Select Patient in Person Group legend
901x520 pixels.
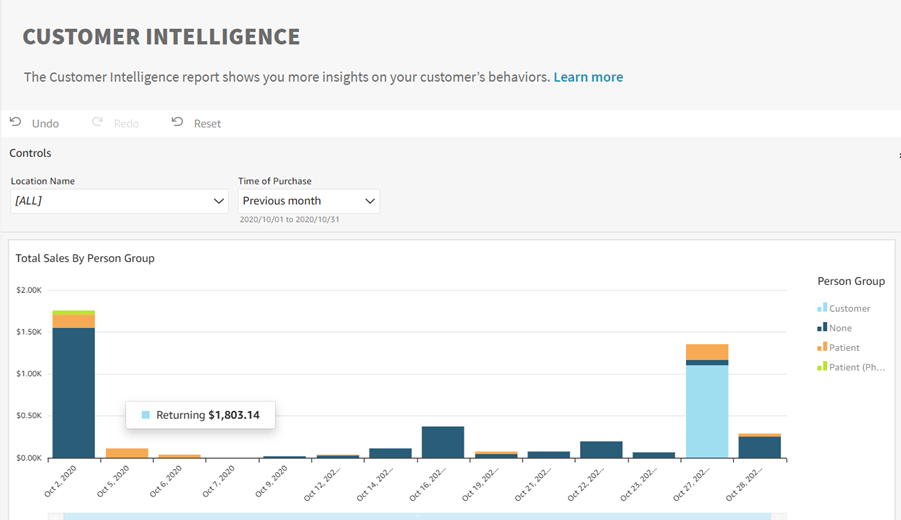tap(838, 347)
